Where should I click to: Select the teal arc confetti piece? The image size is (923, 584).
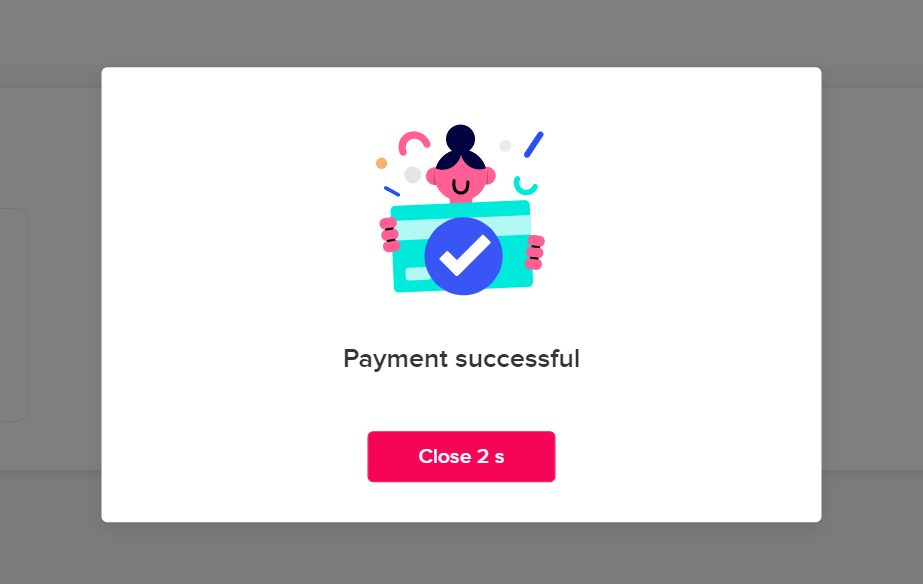pyautogui.click(x=525, y=185)
